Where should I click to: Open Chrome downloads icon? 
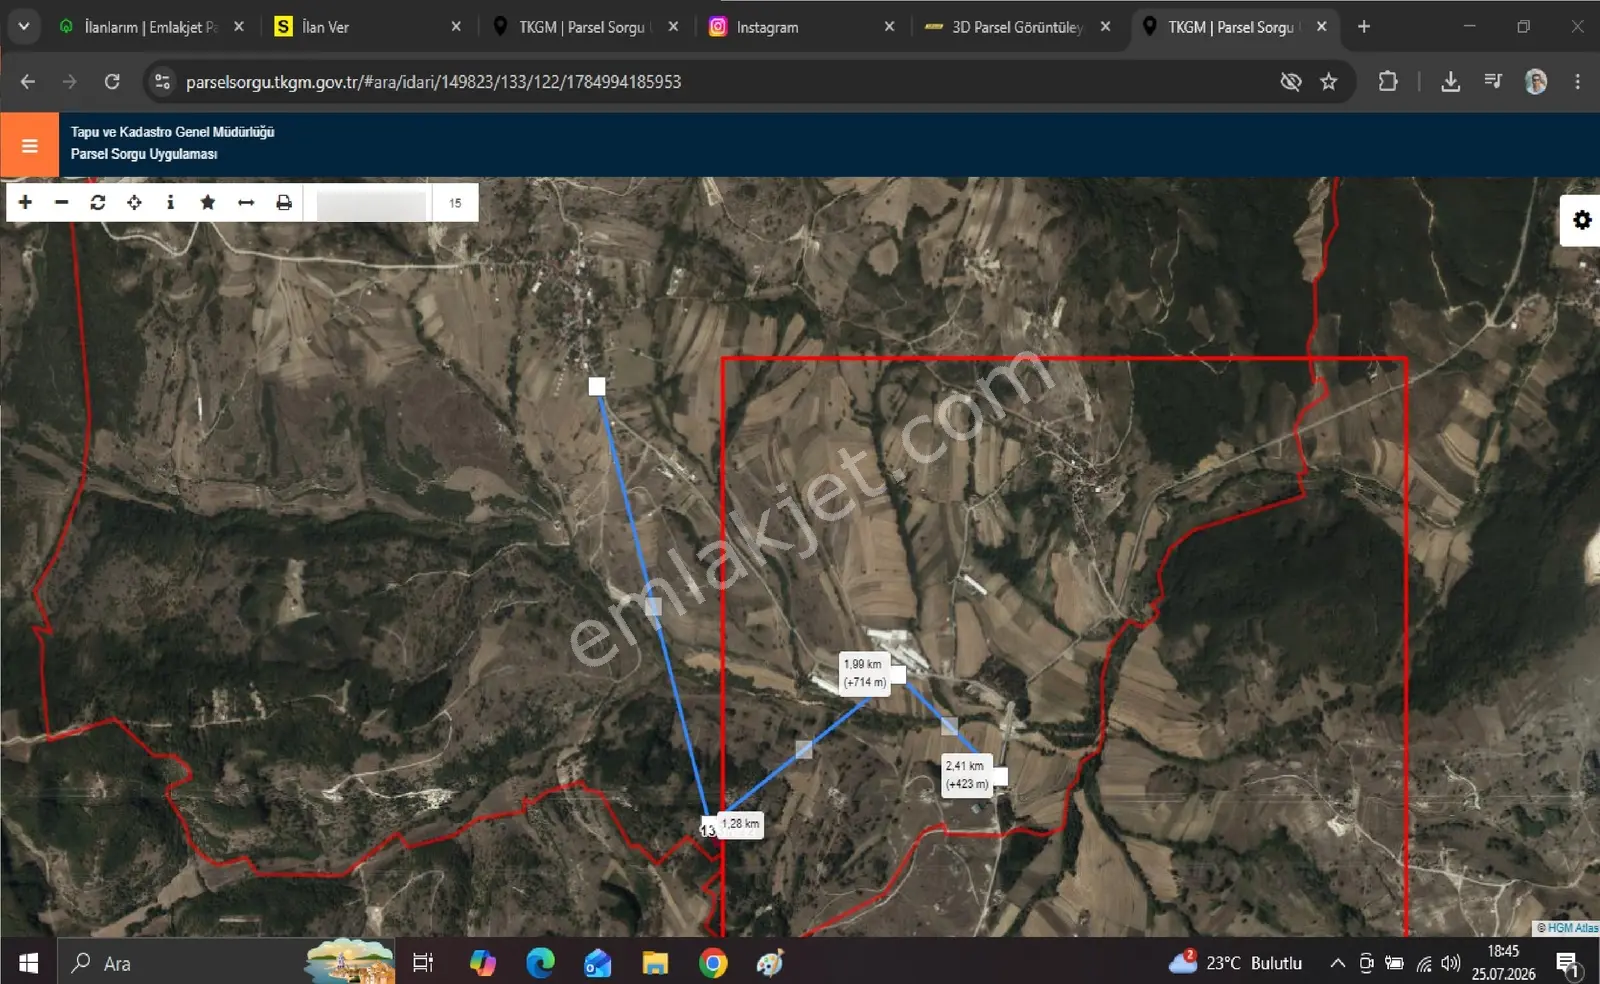point(1450,82)
